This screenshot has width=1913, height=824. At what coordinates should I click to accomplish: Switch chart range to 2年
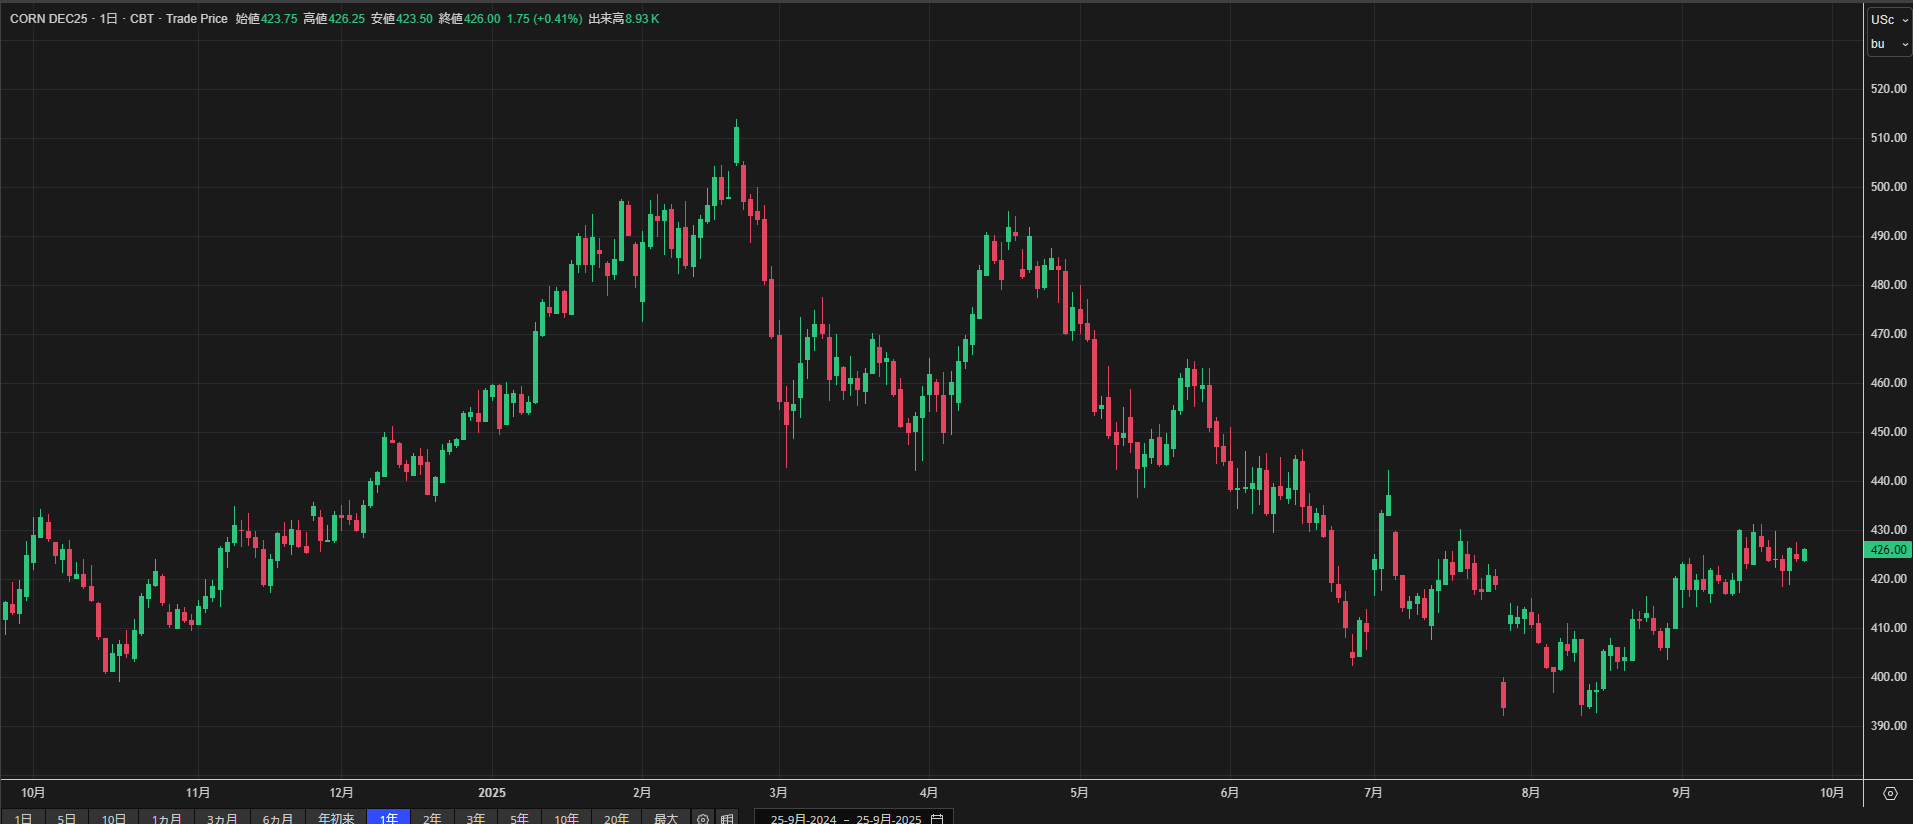click(x=432, y=818)
